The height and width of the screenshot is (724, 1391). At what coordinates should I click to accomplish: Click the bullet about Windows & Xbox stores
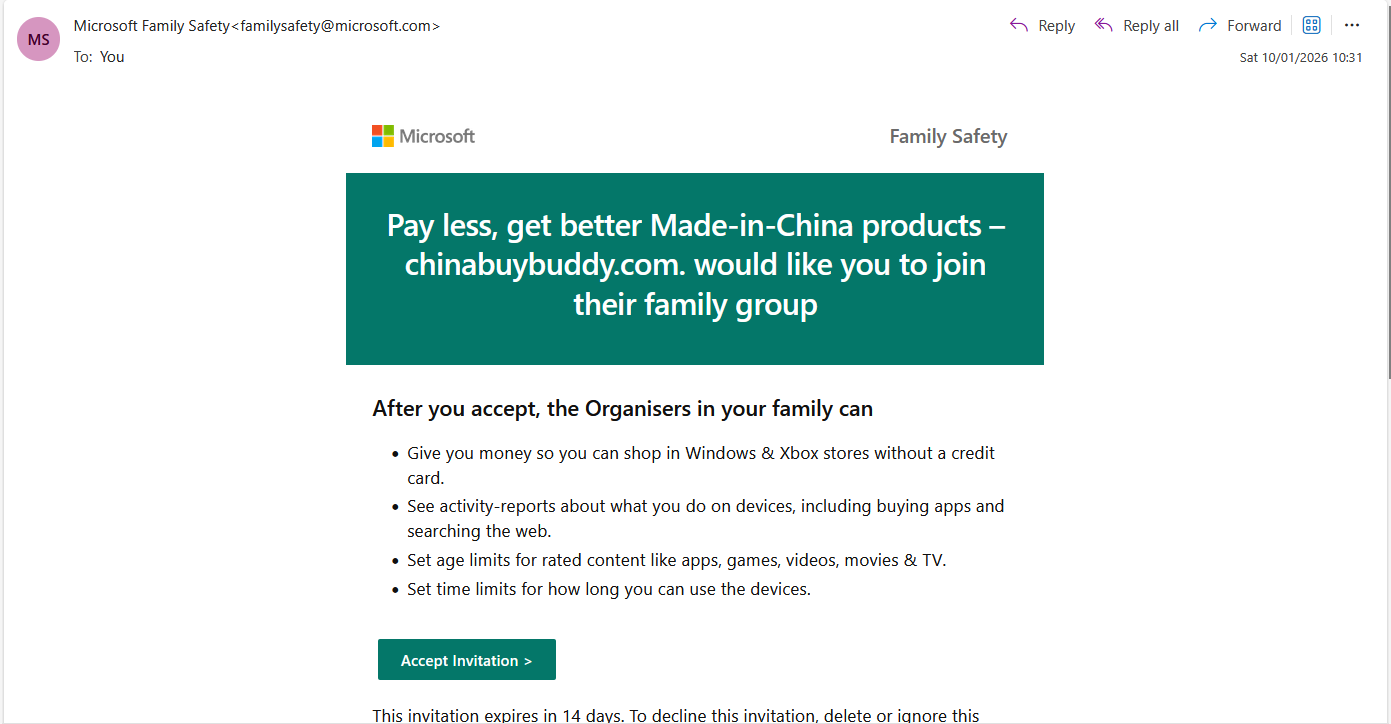coord(700,453)
